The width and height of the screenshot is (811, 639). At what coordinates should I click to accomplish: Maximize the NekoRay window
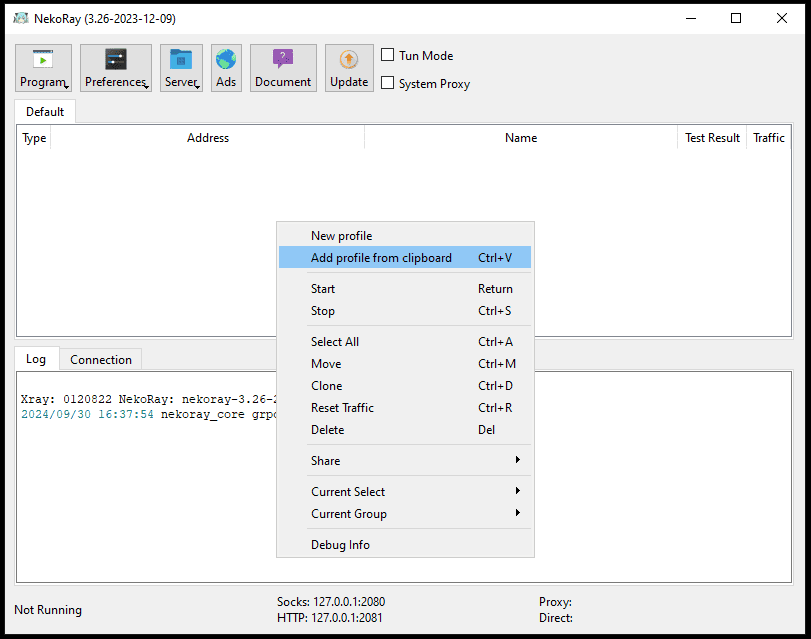(736, 19)
